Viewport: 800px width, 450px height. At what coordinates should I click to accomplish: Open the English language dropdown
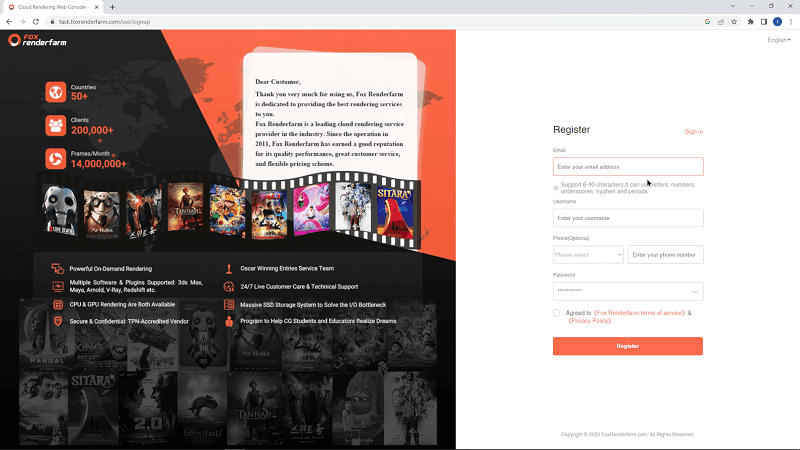pyautogui.click(x=778, y=40)
